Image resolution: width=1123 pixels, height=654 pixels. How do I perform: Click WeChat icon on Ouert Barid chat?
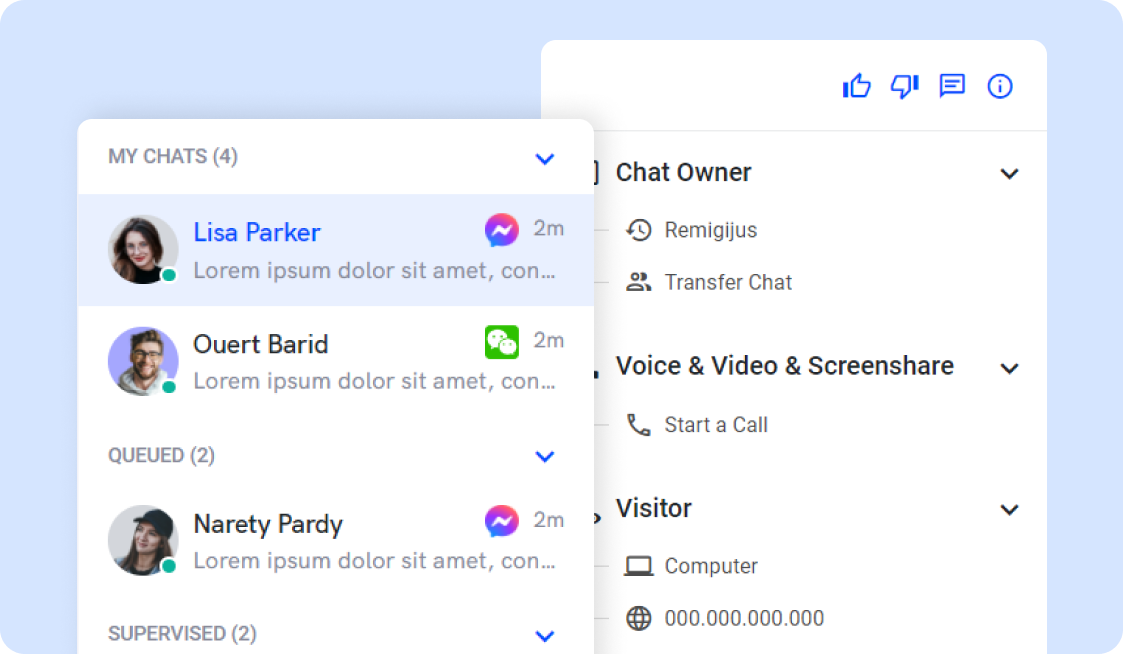502,342
